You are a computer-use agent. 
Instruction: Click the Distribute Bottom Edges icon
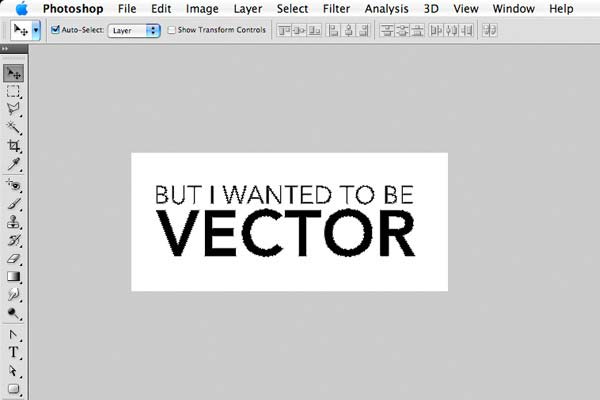tap(417, 30)
